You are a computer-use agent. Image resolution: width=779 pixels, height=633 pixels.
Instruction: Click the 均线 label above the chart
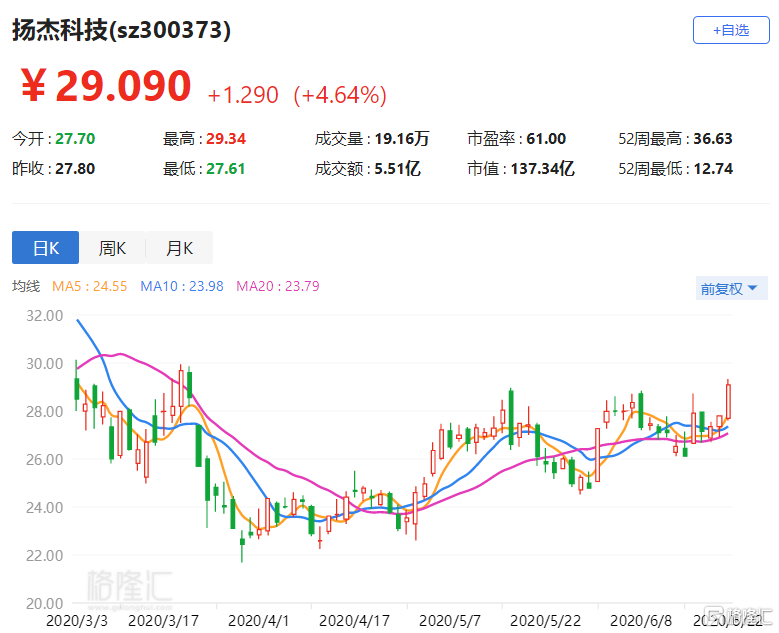tap(26, 287)
